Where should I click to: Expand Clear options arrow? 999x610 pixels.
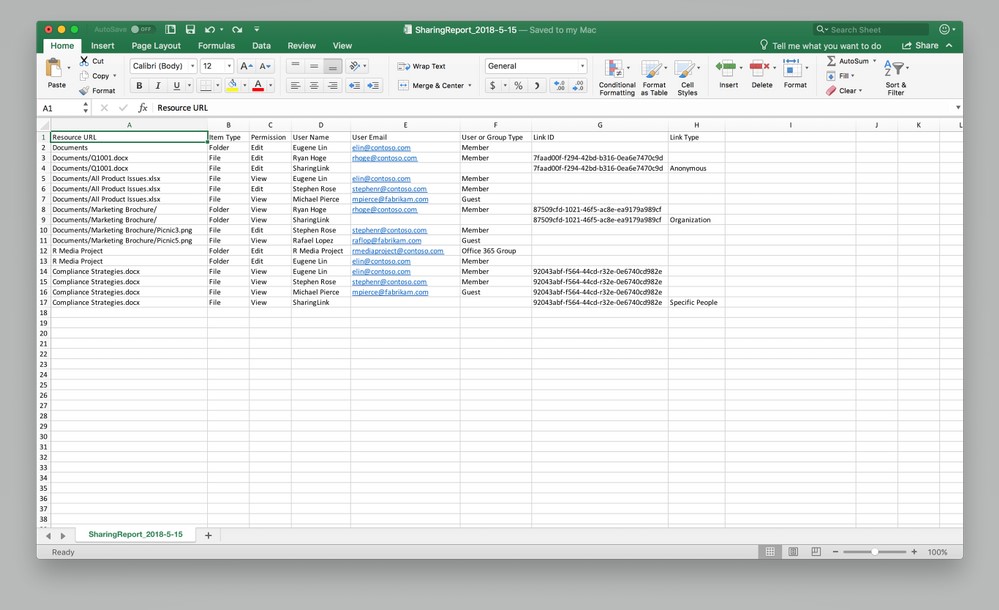pyautogui.click(x=861, y=91)
